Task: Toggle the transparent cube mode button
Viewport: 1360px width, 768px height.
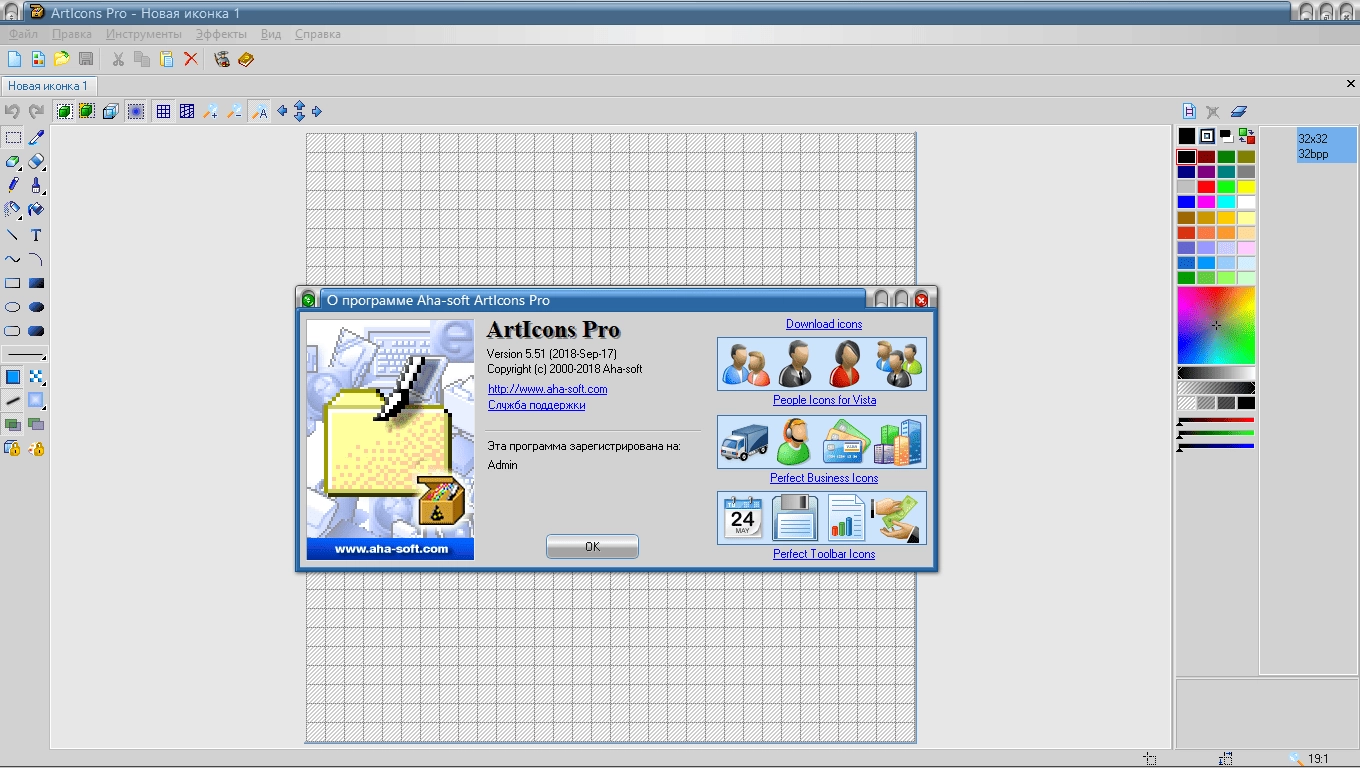Action: tap(111, 112)
